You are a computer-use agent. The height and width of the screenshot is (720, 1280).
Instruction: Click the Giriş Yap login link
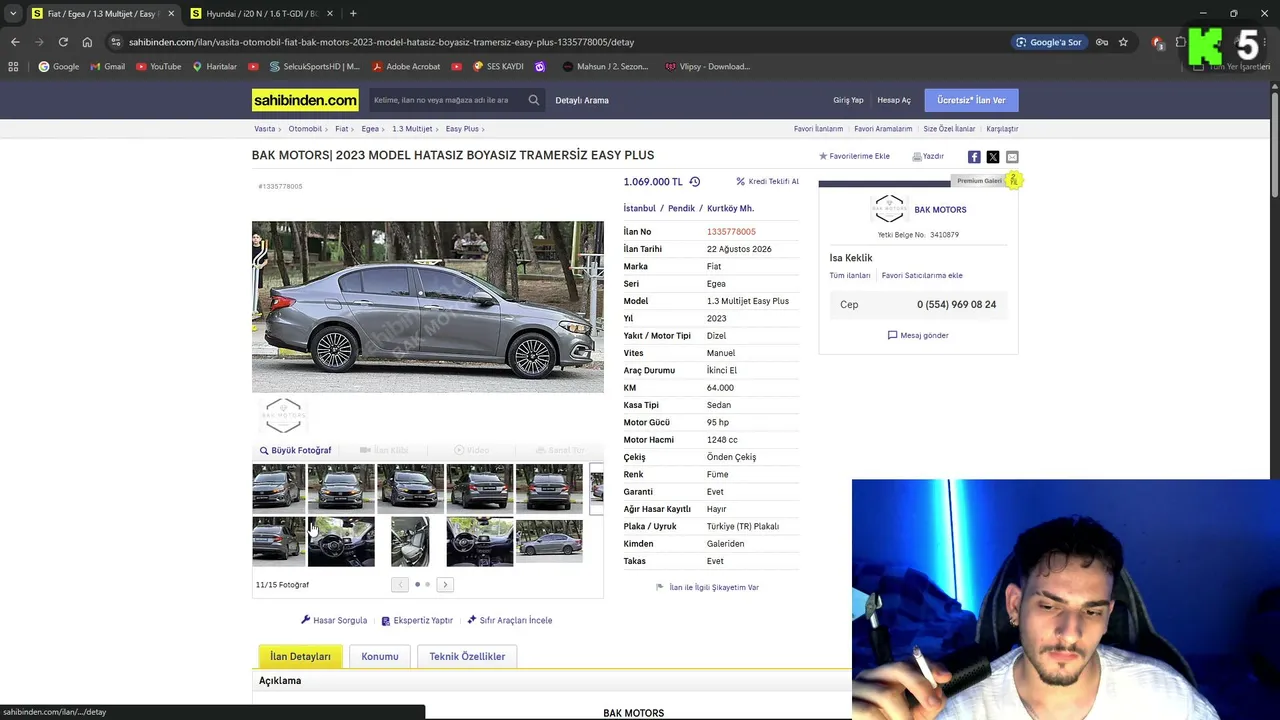point(848,100)
